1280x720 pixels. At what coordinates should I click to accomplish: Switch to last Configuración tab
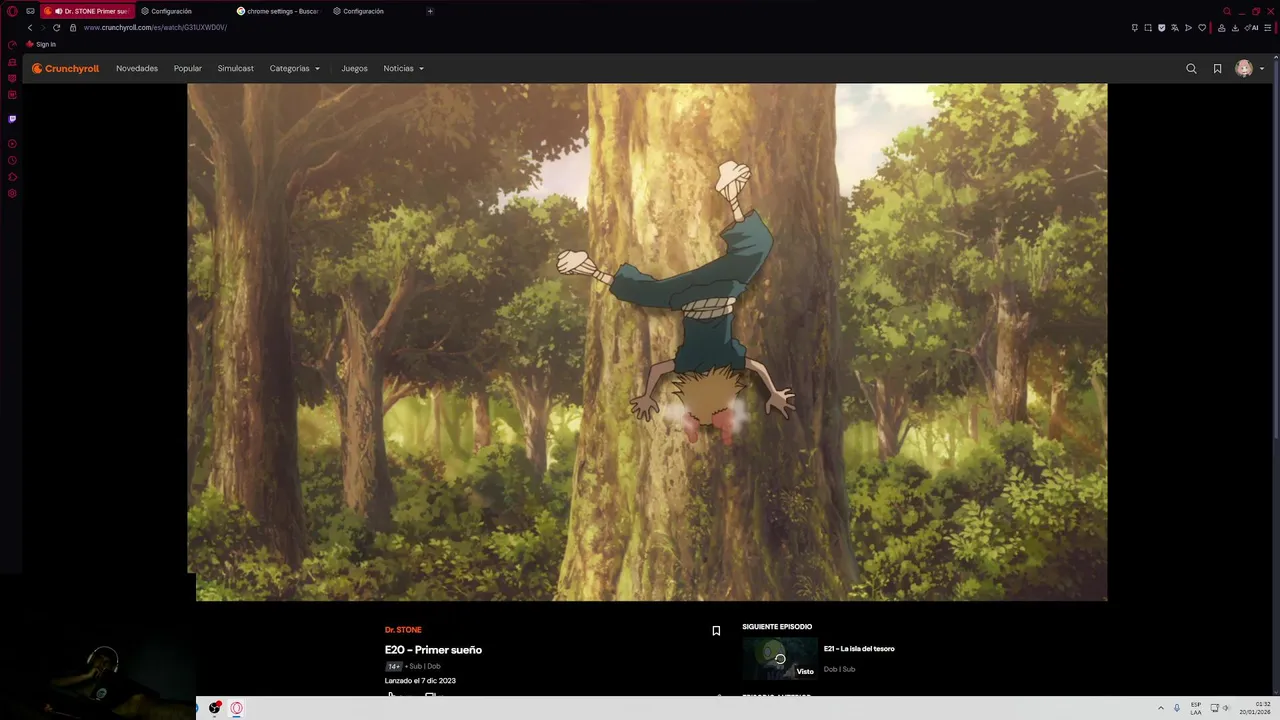[376, 11]
